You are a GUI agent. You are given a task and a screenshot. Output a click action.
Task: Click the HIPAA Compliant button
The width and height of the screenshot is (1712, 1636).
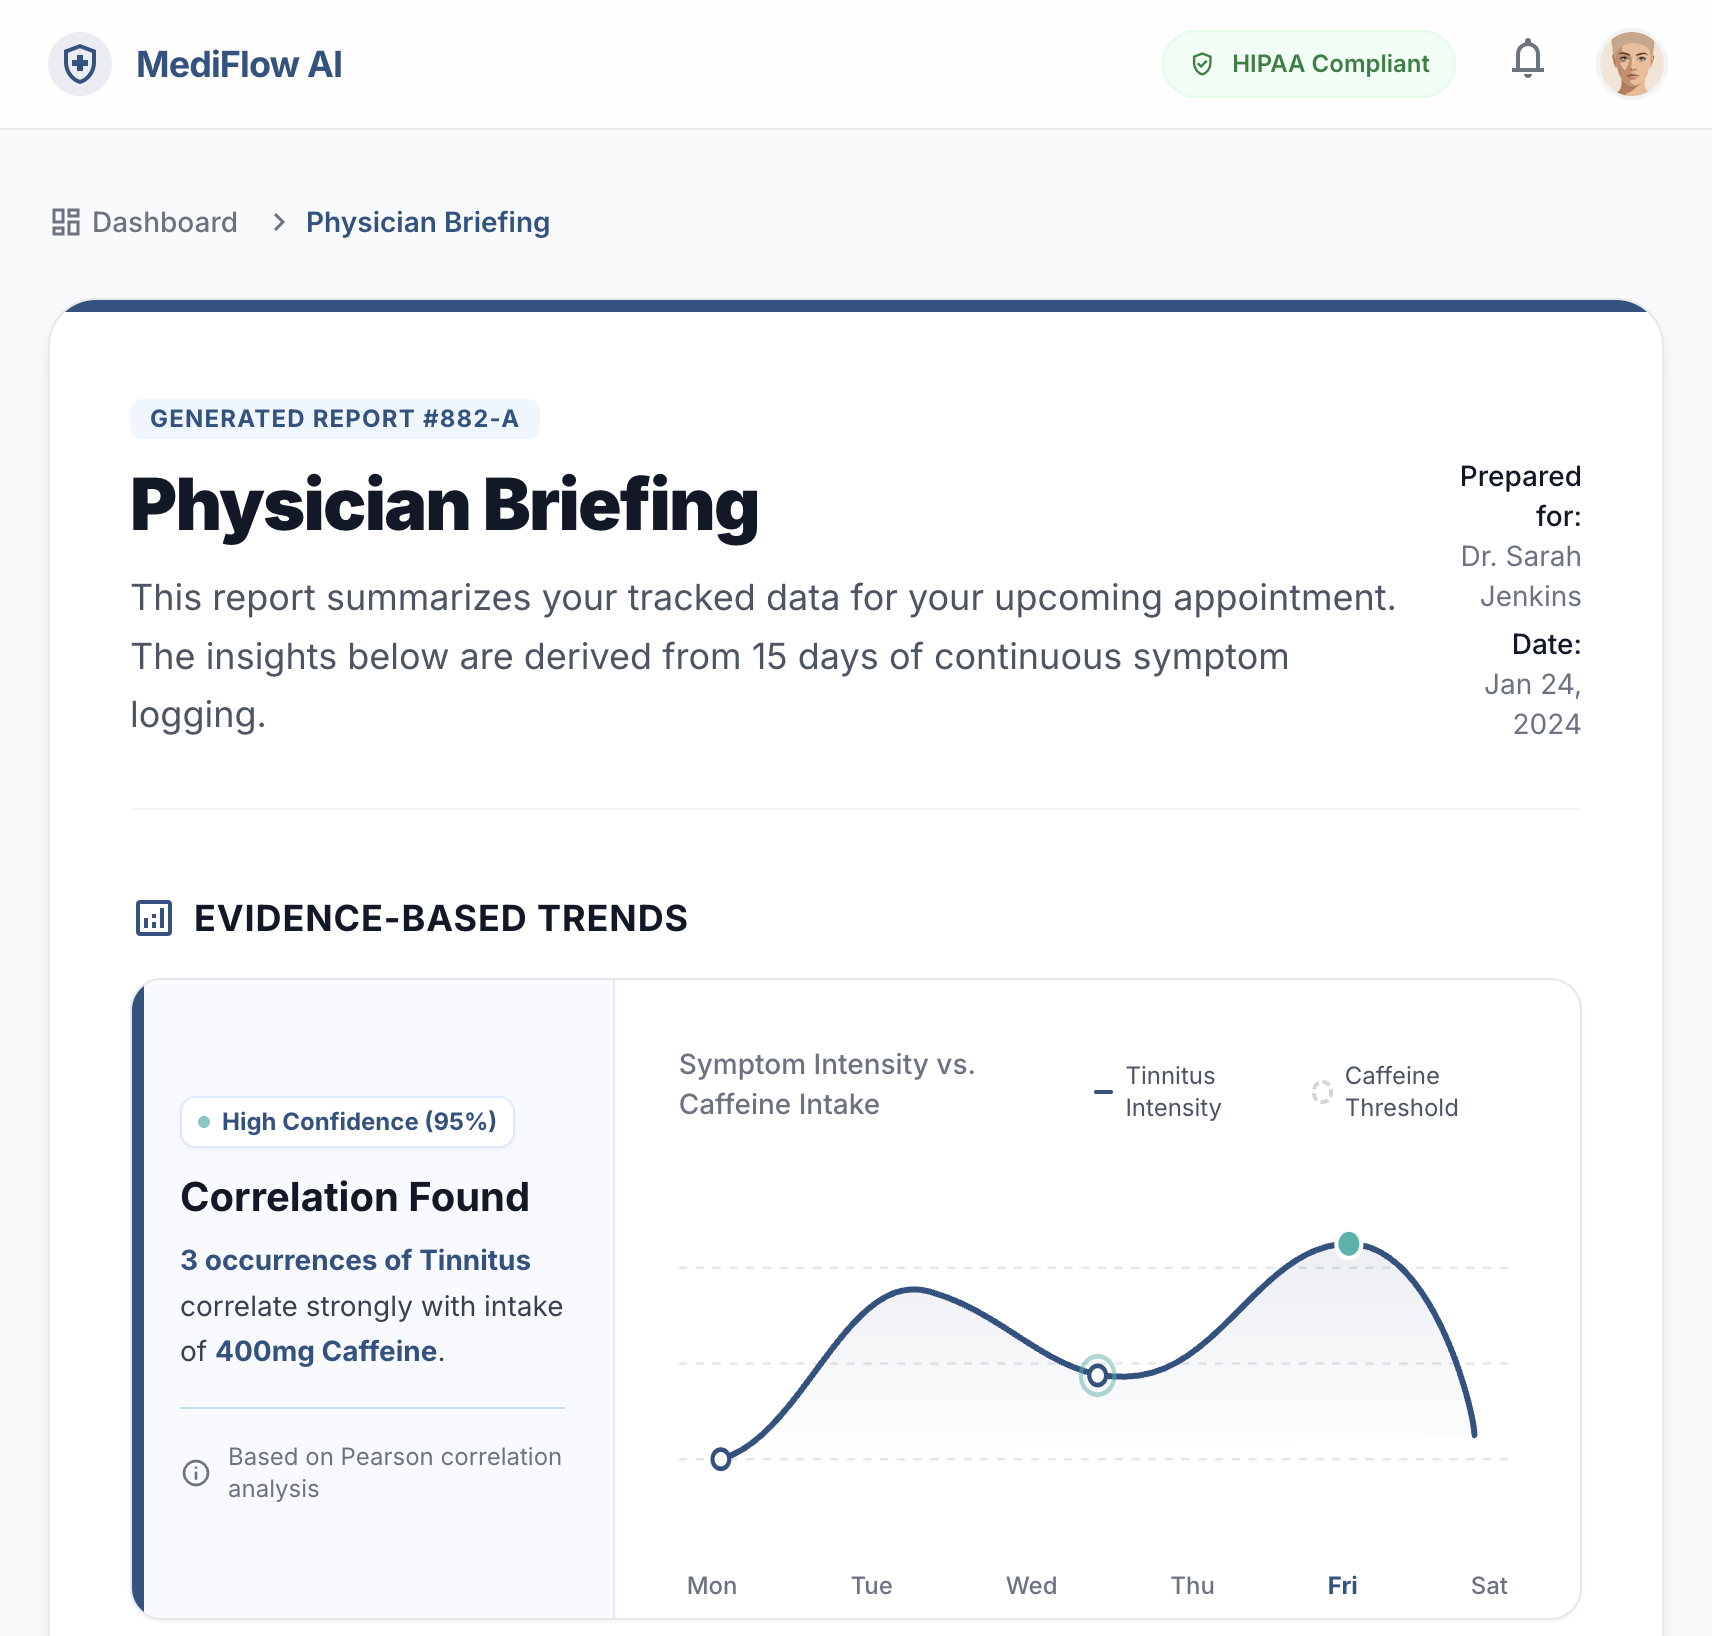point(1308,63)
